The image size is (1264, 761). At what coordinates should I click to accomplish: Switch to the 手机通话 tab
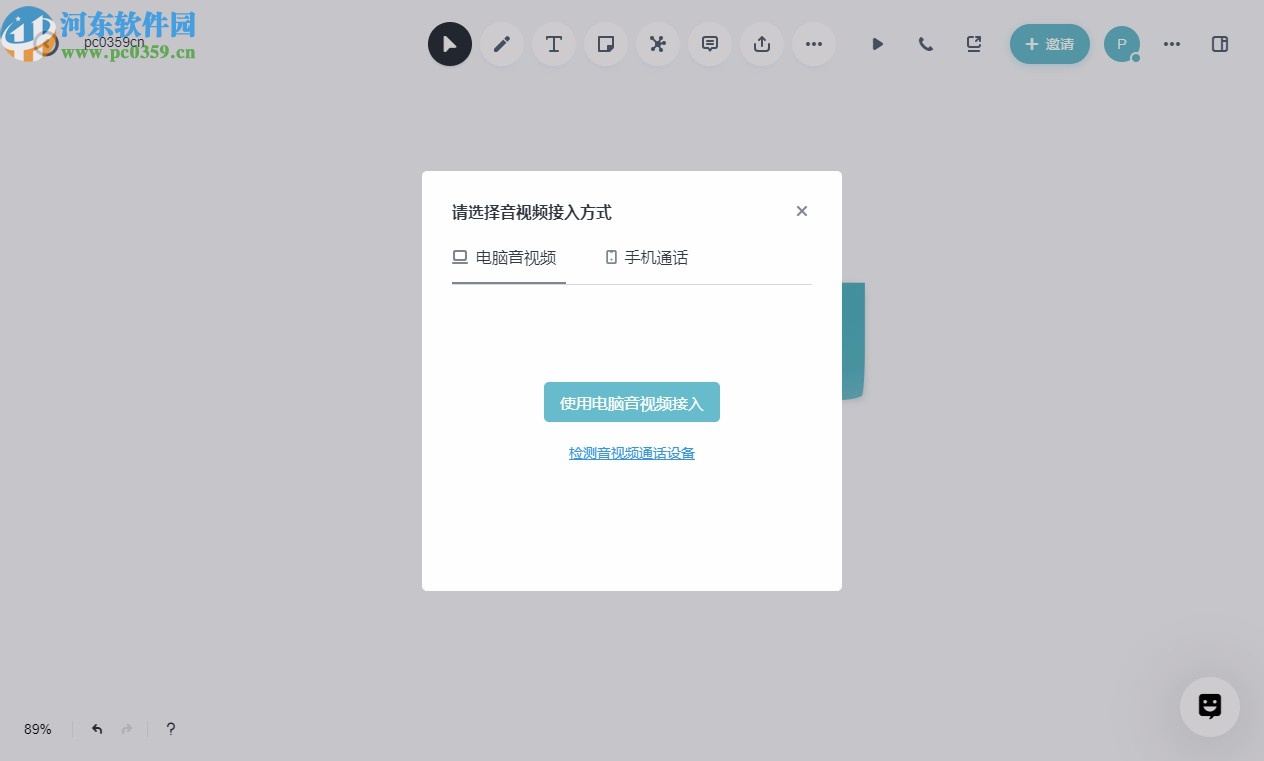647,257
